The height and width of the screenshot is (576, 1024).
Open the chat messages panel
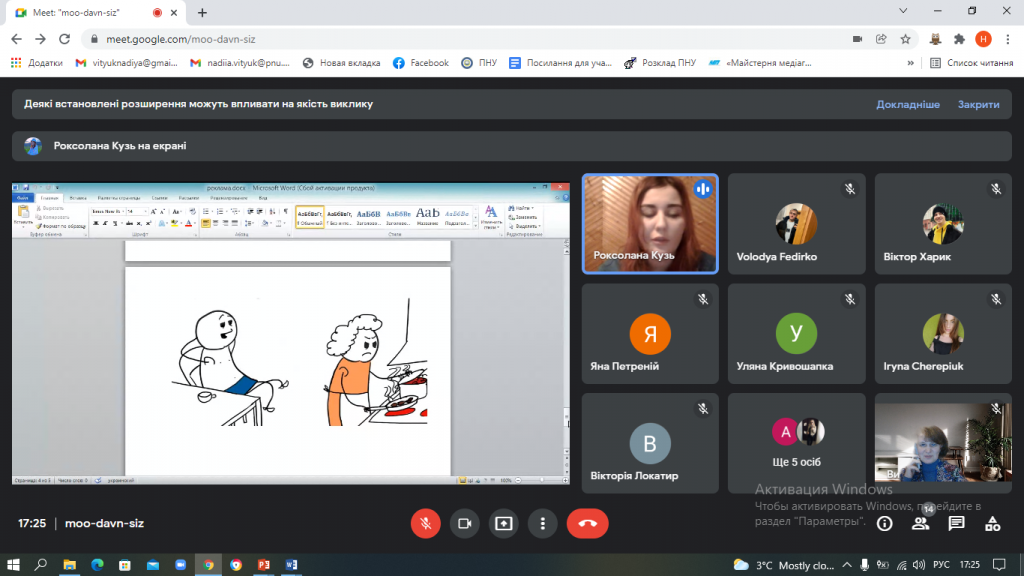[956, 523]
